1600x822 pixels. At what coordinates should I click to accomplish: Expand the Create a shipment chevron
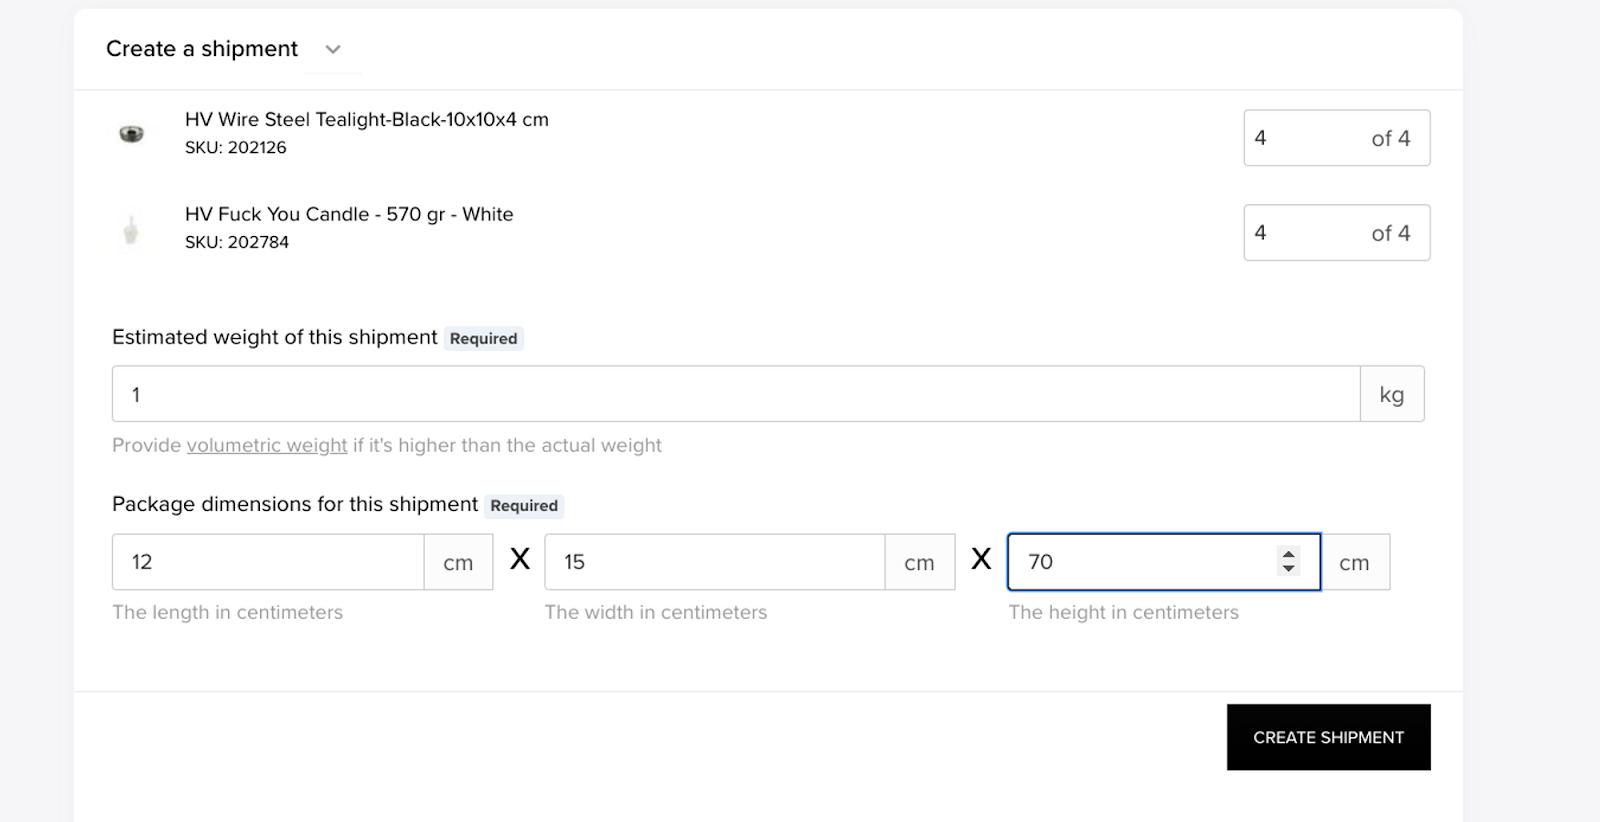[x=333, y=50]
